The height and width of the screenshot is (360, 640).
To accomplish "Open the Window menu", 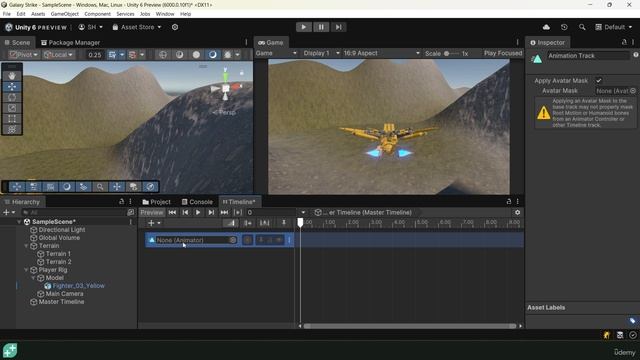I will tap(165, 14).
